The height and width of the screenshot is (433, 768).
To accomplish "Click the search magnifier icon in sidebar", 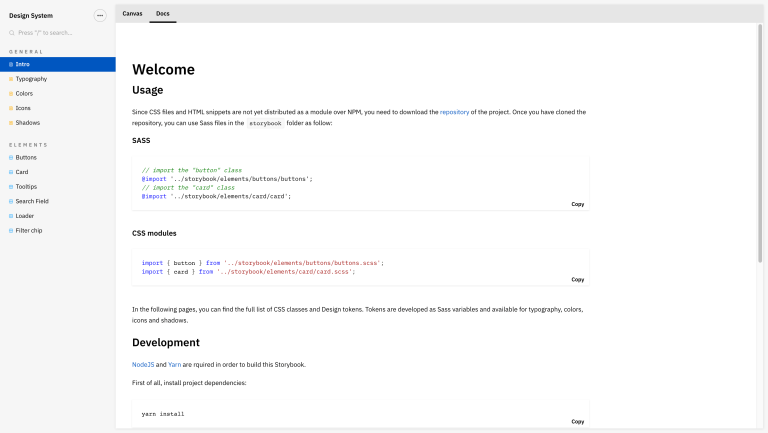I will click(12, 33).
